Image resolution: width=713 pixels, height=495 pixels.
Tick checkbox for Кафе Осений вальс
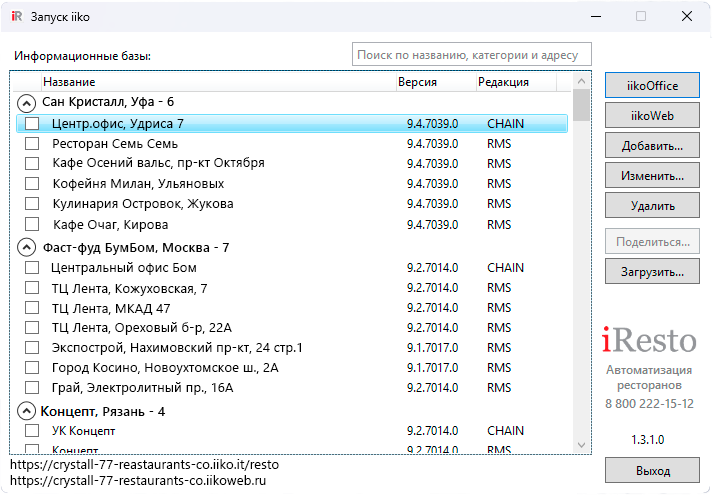32,163
